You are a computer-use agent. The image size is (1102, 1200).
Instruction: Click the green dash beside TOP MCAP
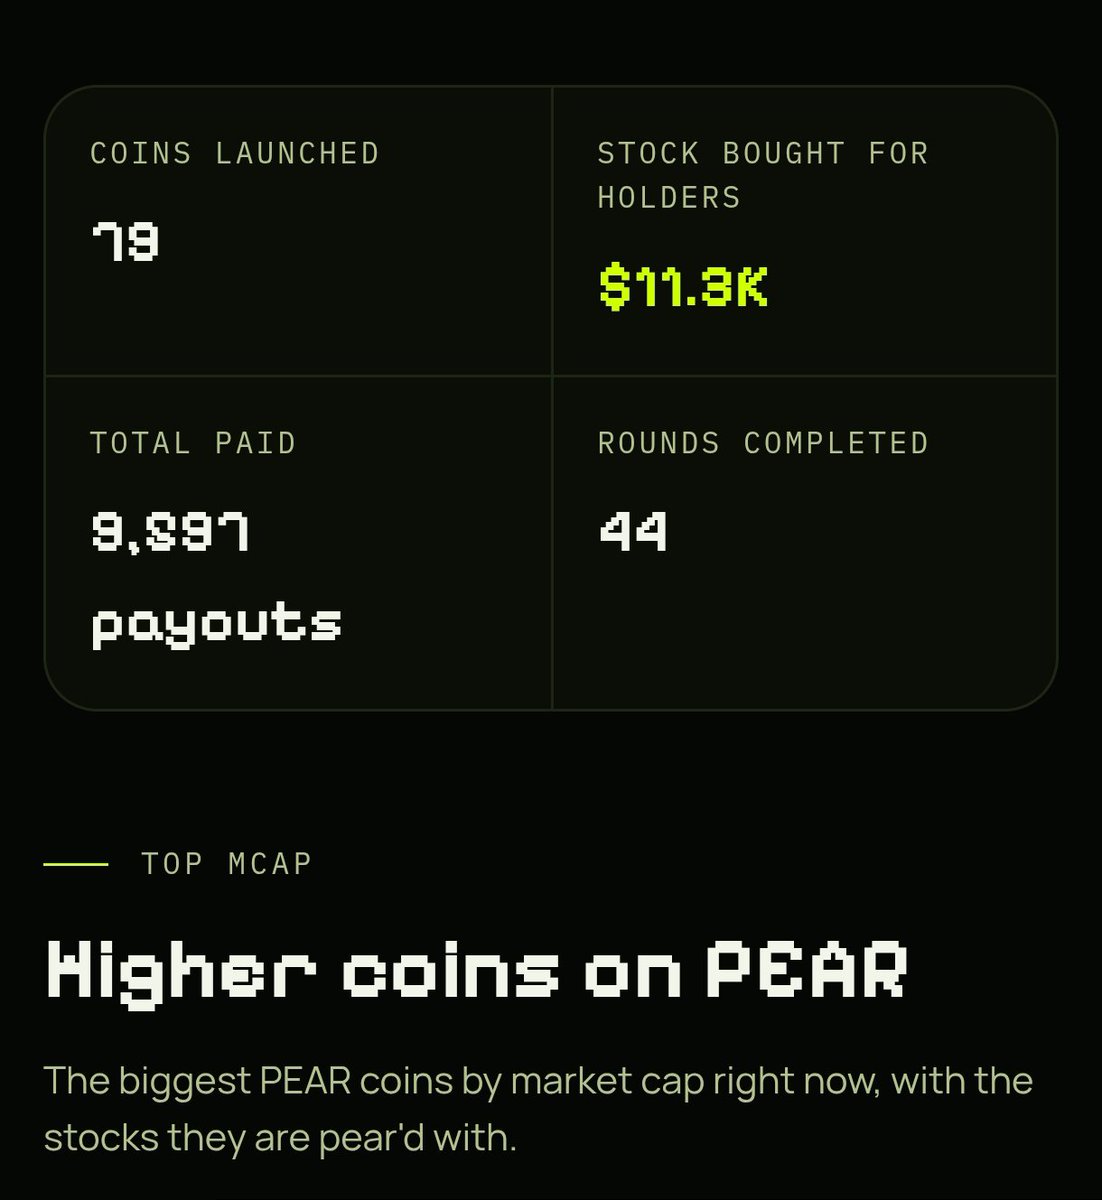(76, 863)
